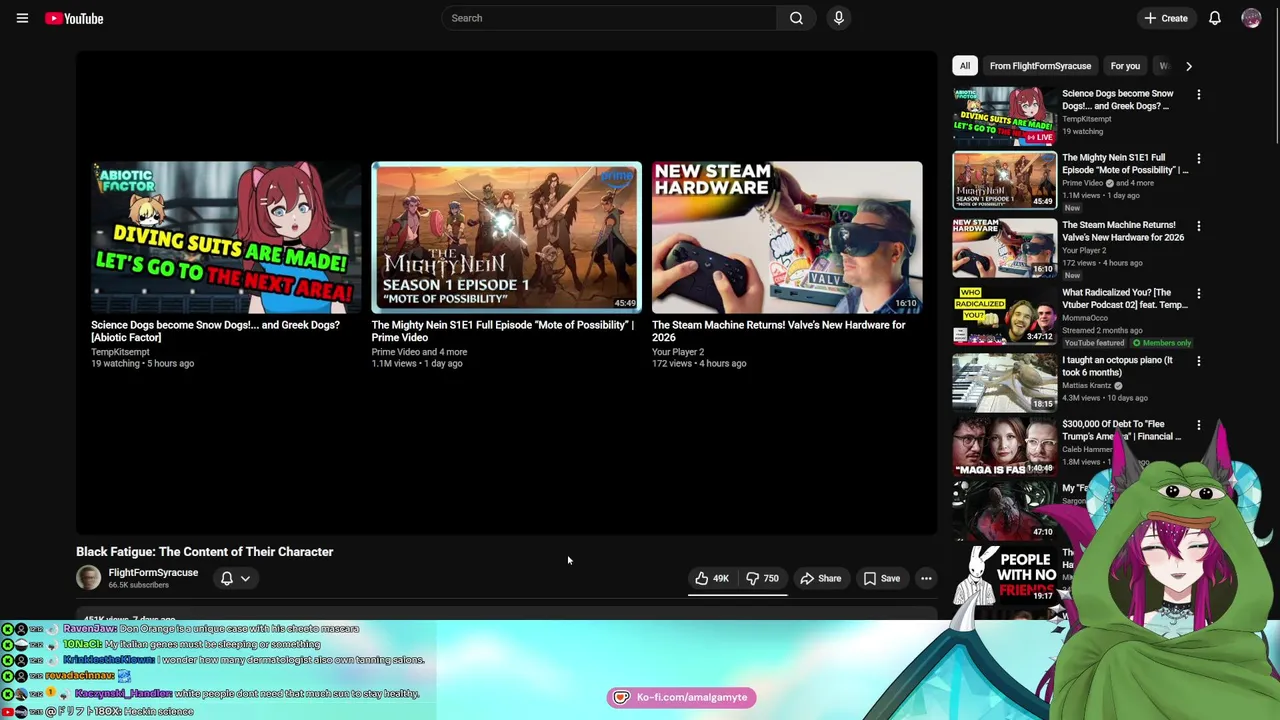This screenshot has height=720, width=1280.
Task: Open options for octopus piano video
Action: point(1199,362)
